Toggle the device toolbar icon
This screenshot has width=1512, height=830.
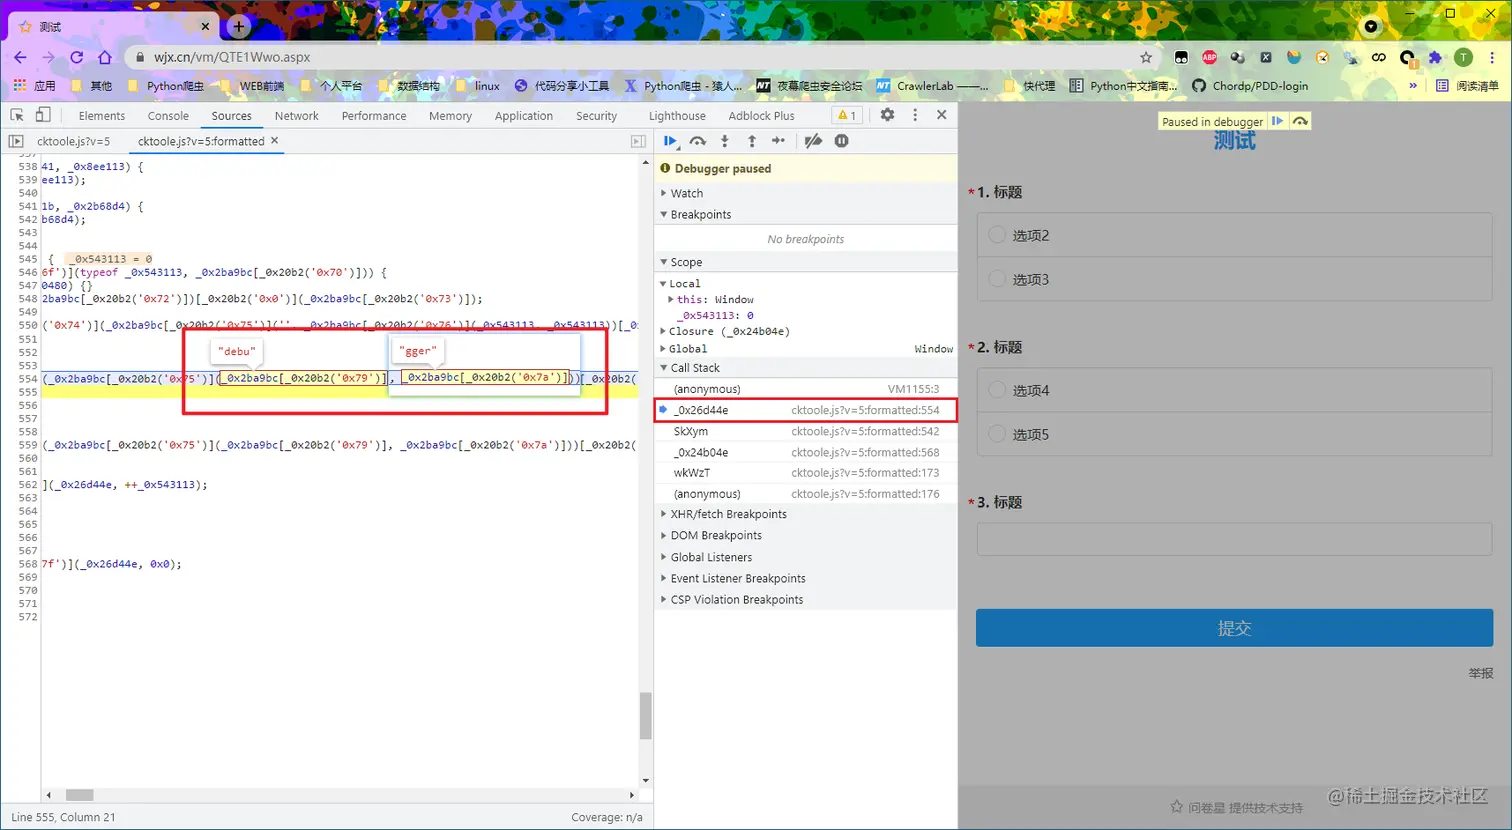tap(42, 115)
